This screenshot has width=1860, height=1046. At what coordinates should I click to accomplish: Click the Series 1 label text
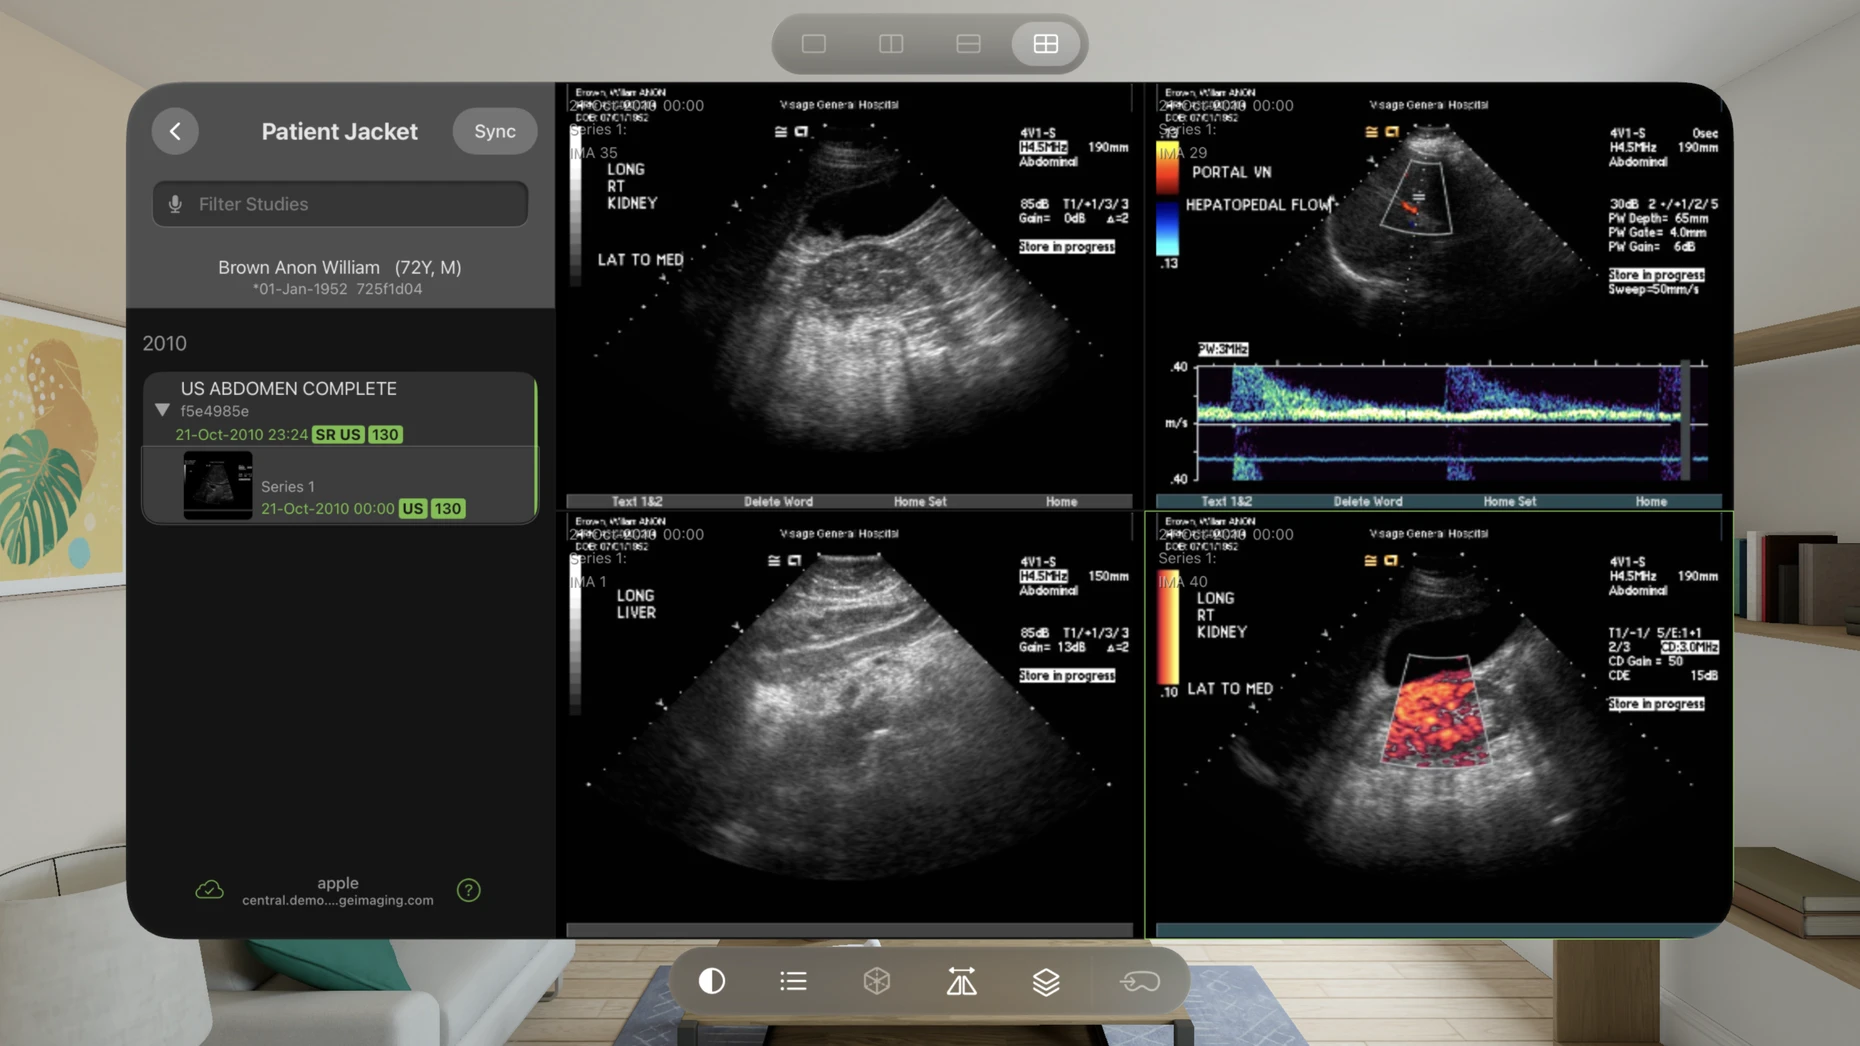(x=288, y=486)
